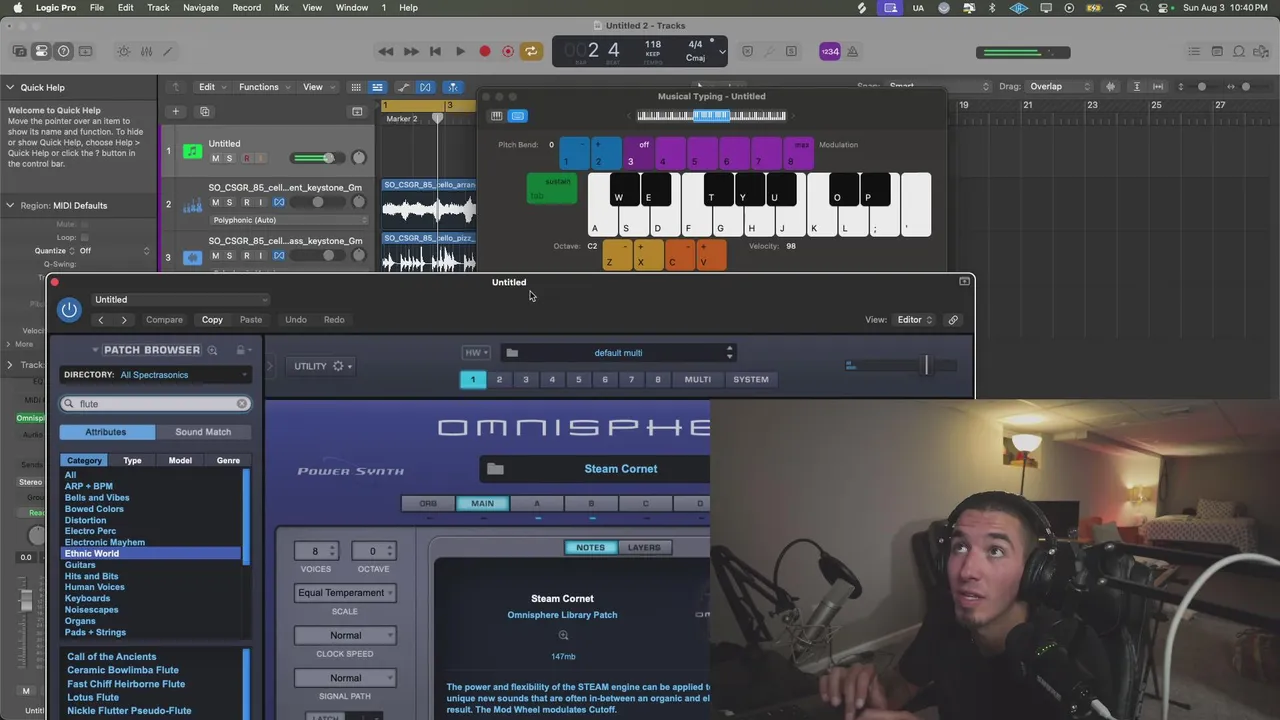Adjust the Omnisphere master volume slider

(926, 365)
